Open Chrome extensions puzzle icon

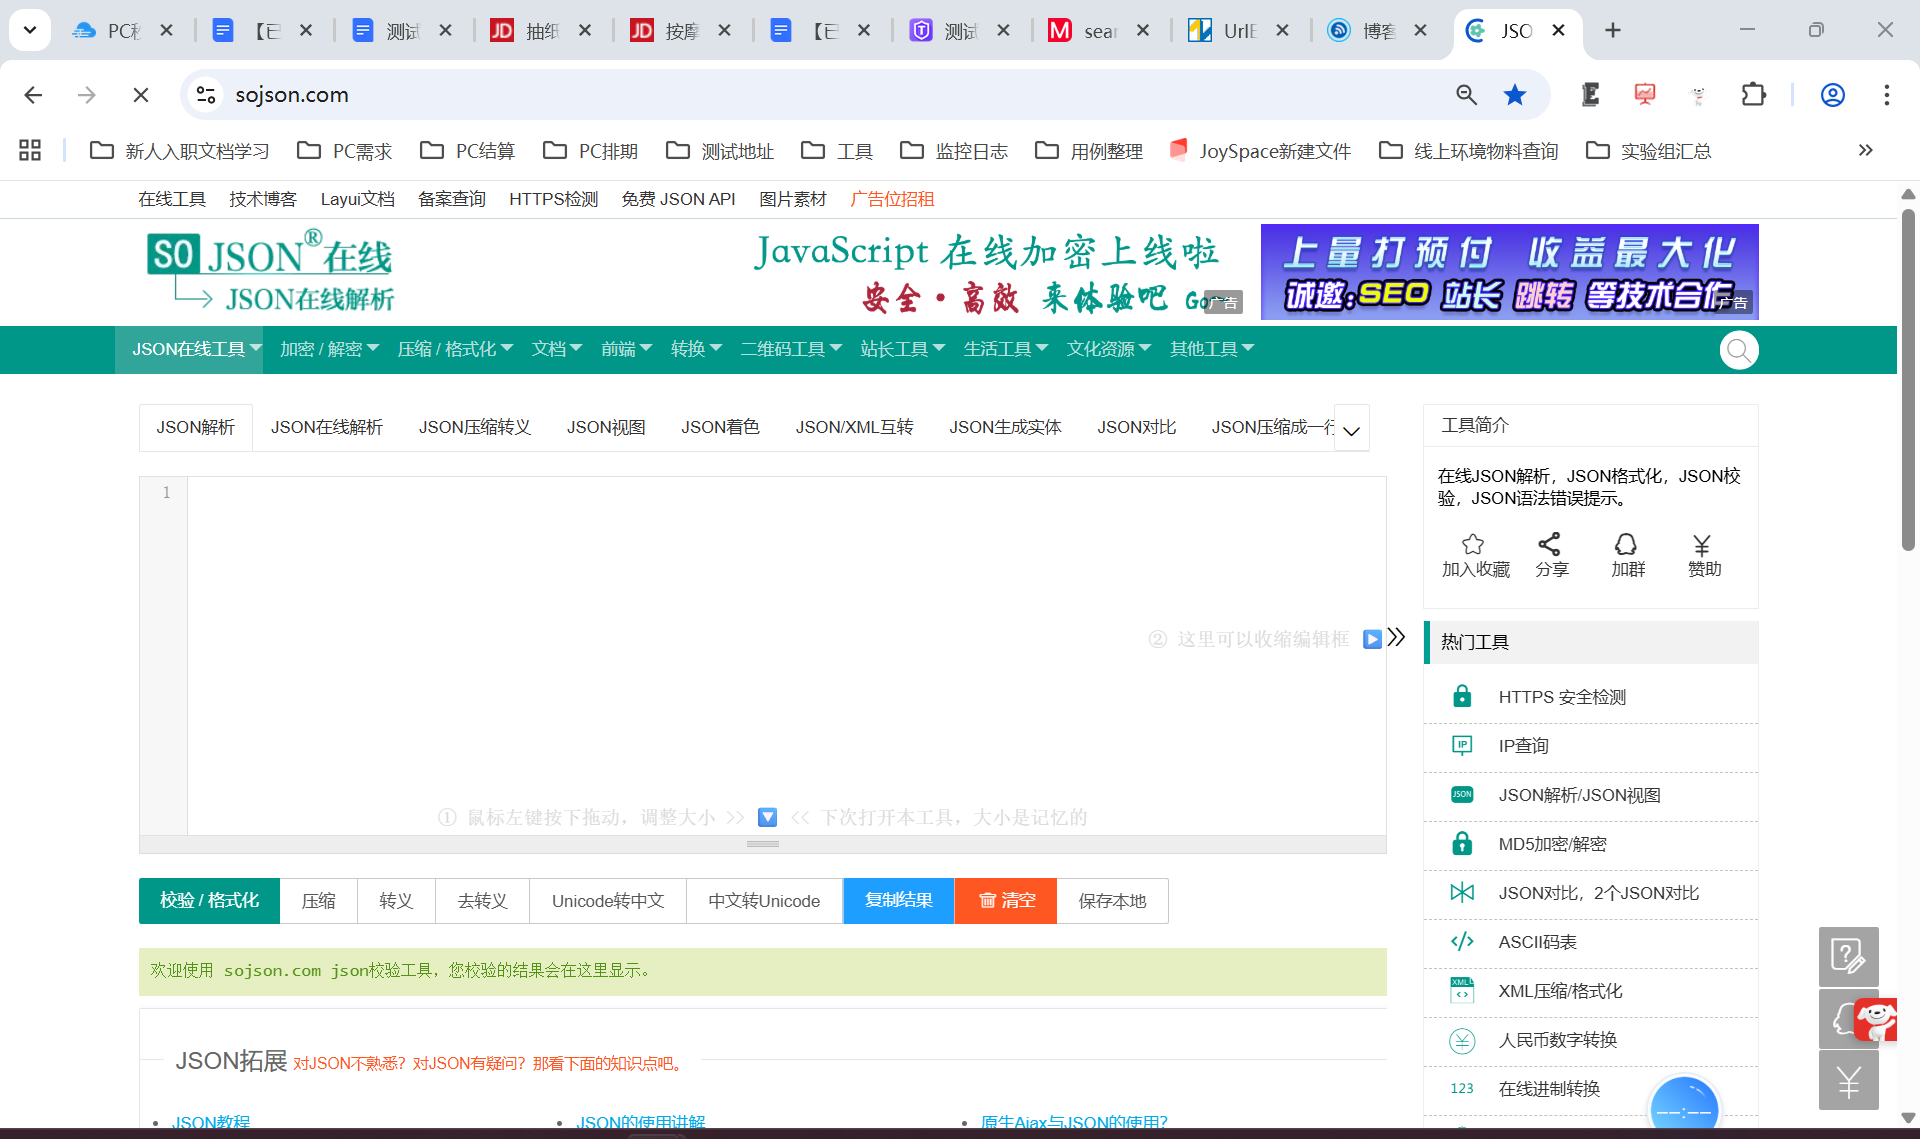(1753, 95)
